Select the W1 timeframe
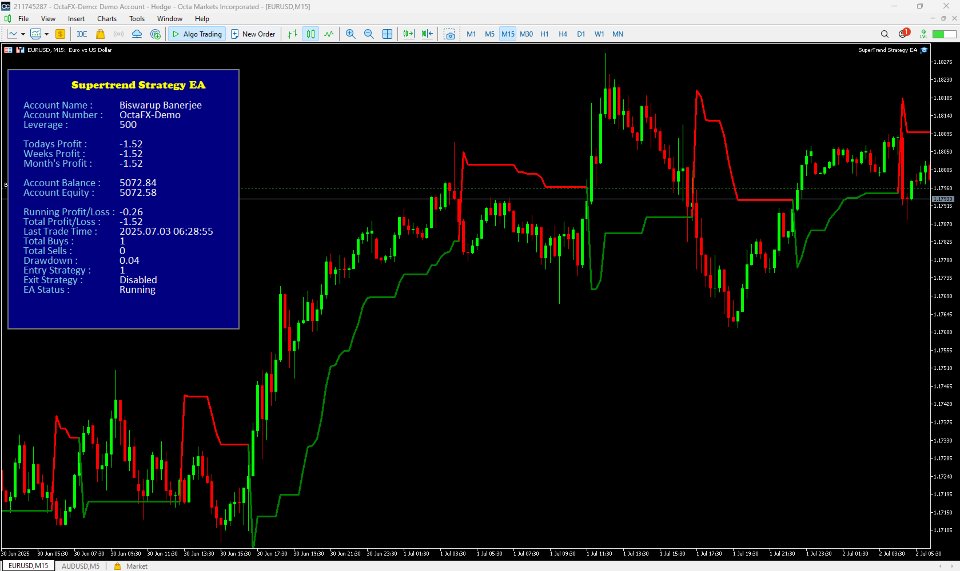The height and width of the screenshot is (571, 960). tap(599, 34)
